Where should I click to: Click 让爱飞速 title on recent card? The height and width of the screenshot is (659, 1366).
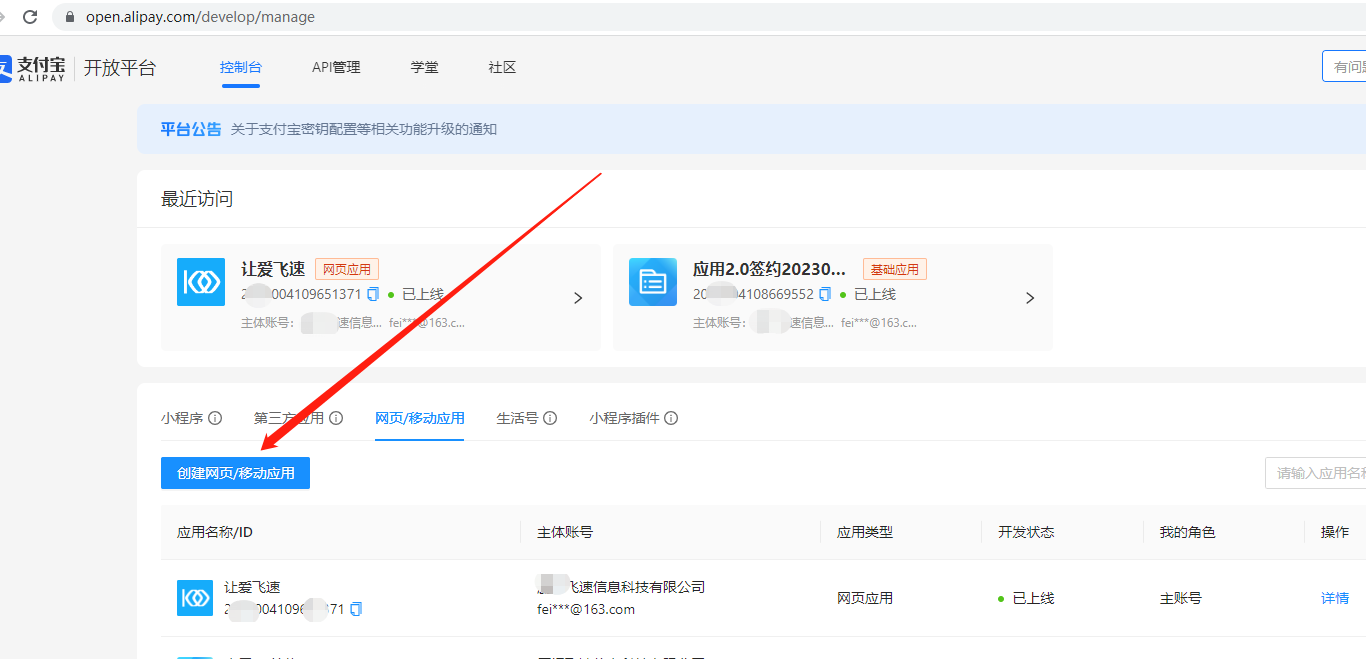[x=273, y=269]
